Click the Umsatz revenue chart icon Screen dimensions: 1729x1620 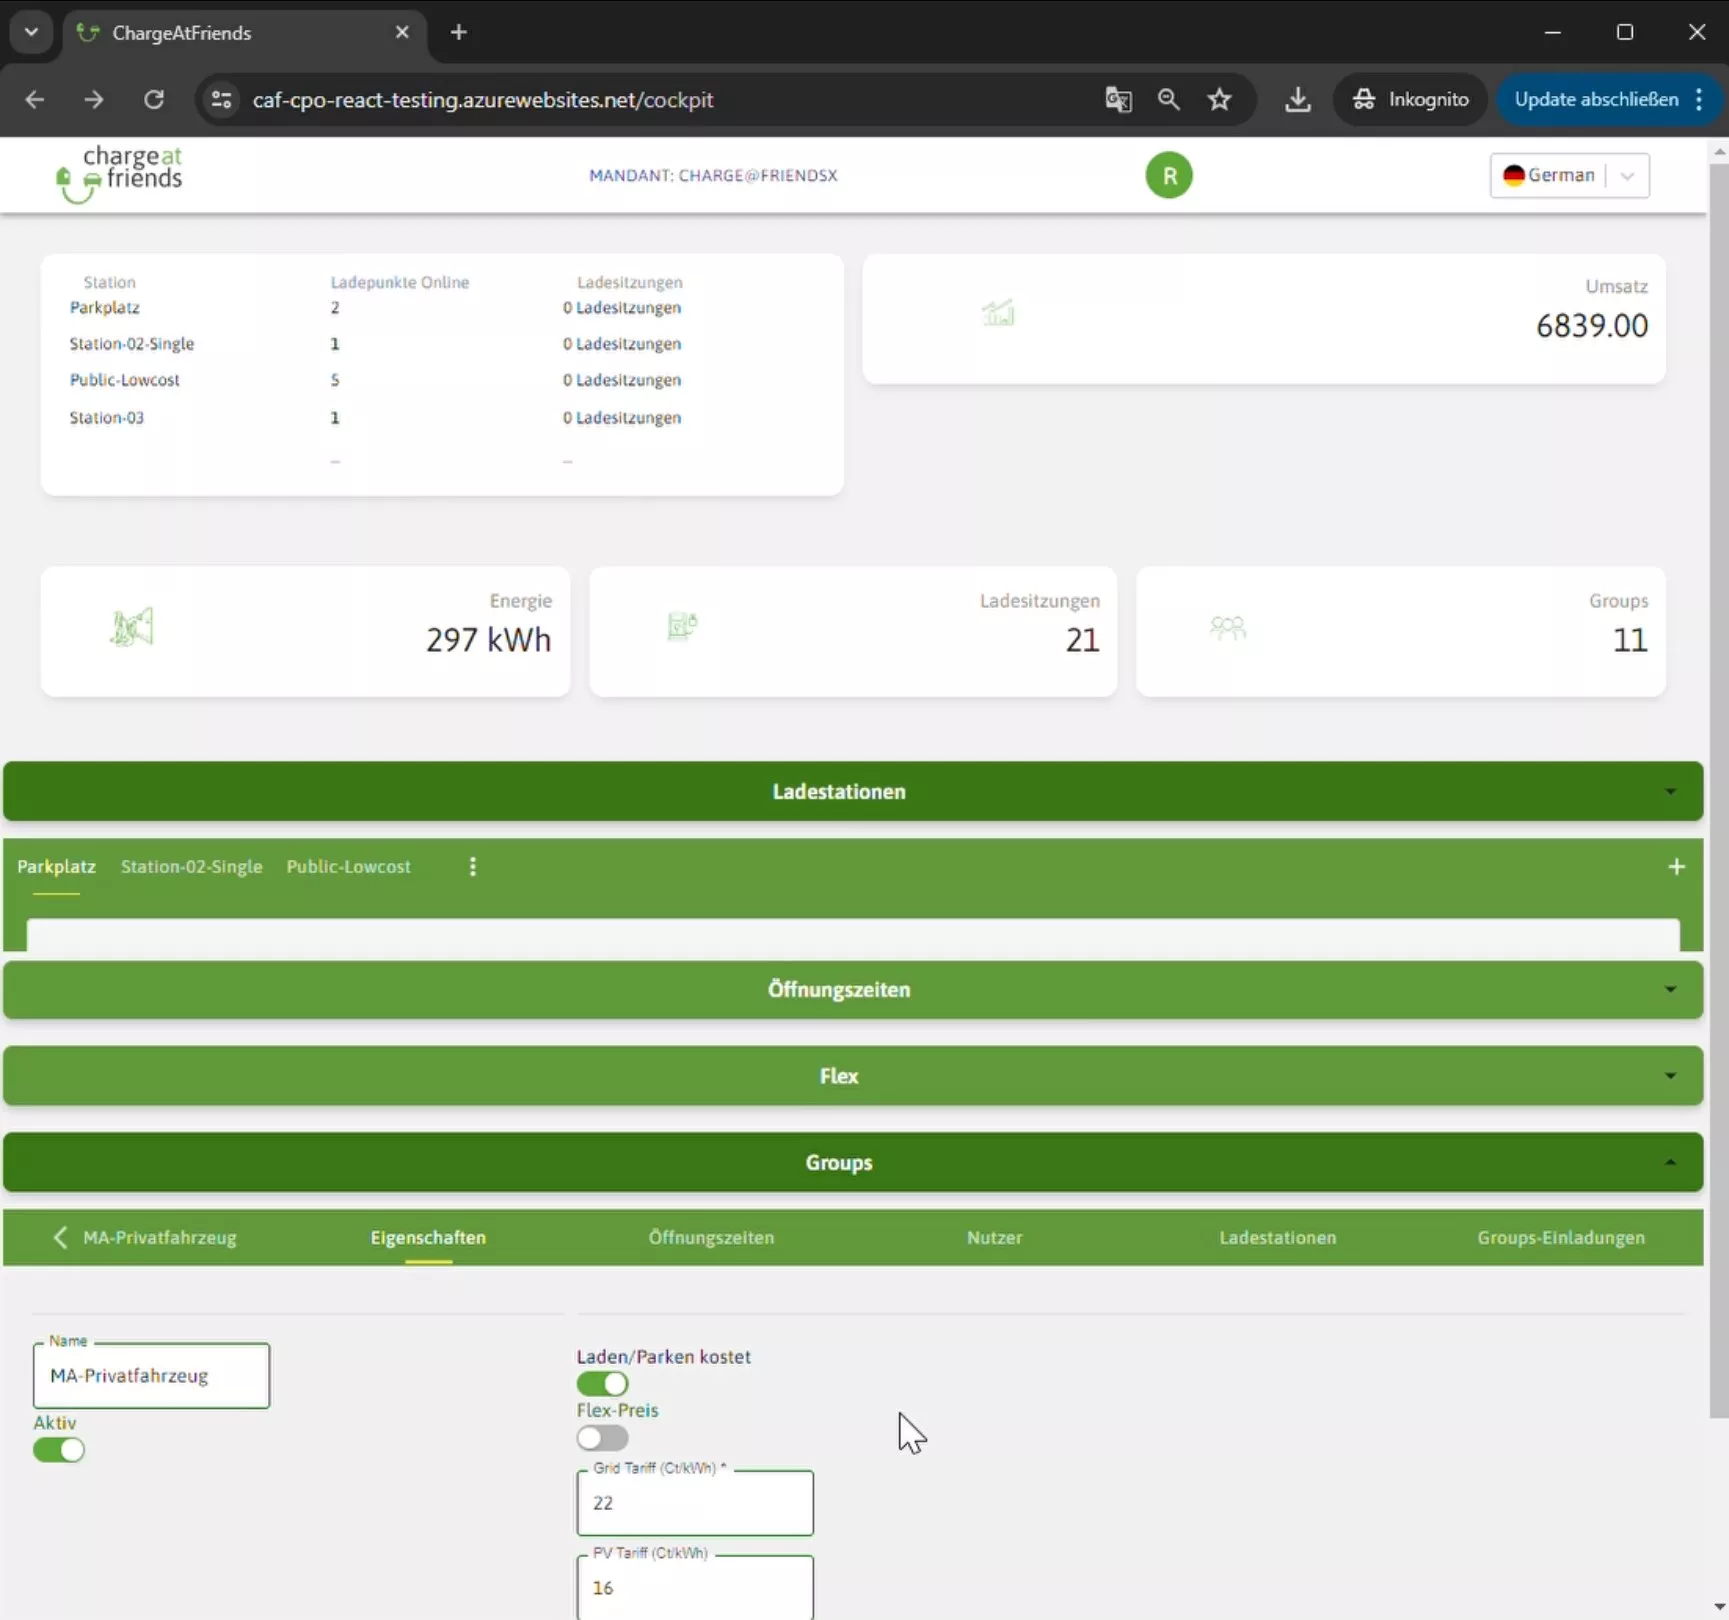[997, 314]
